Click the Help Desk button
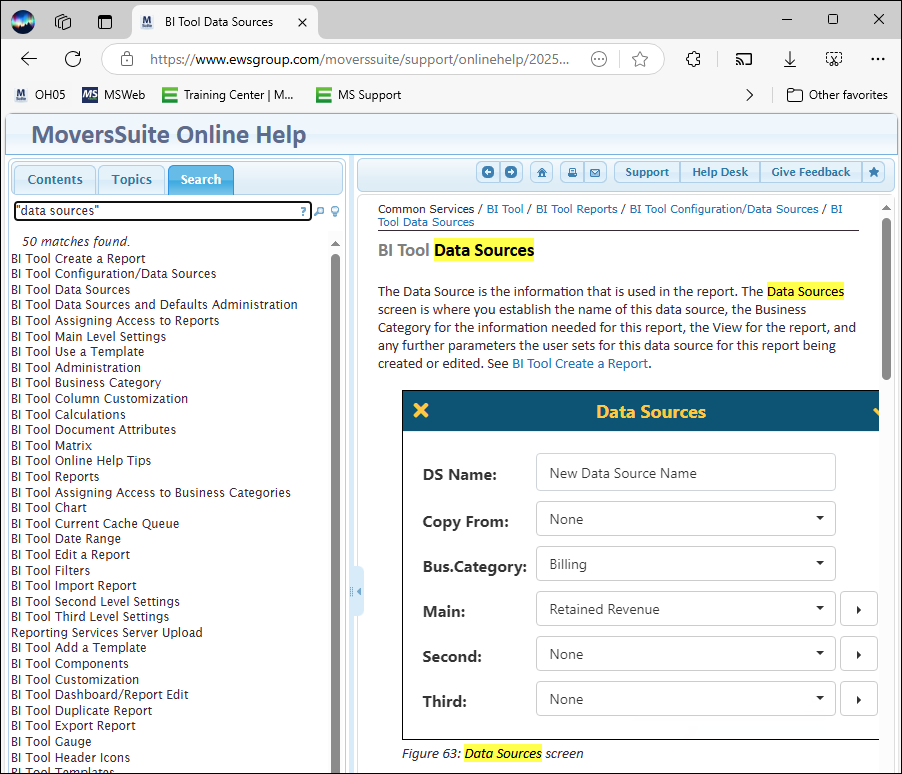902x774 pixels. [x=720, y=172]
